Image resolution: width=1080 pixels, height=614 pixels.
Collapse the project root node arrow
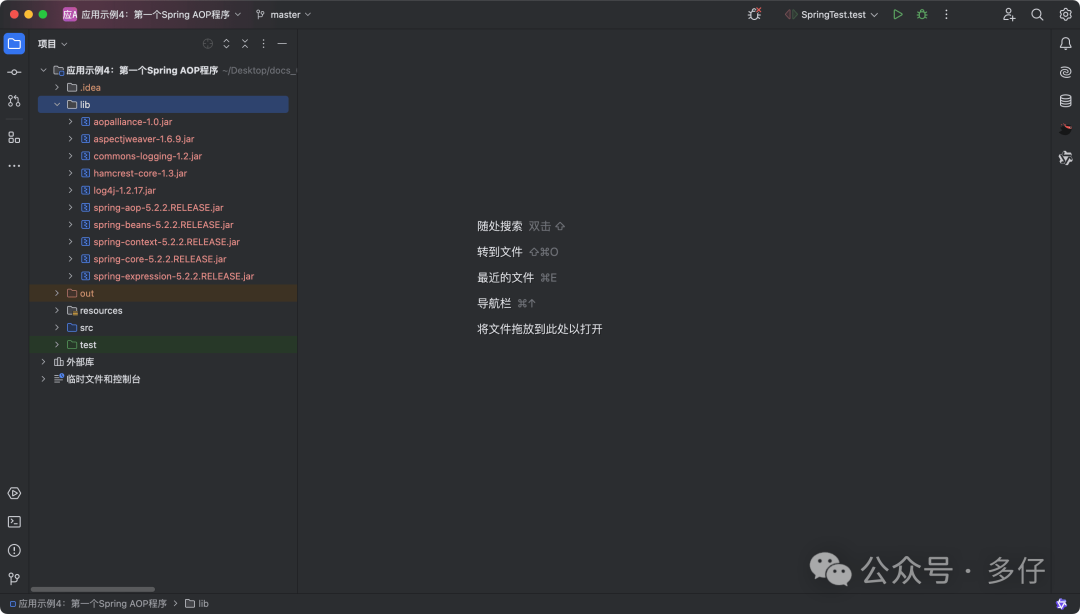tap(43, 70)
